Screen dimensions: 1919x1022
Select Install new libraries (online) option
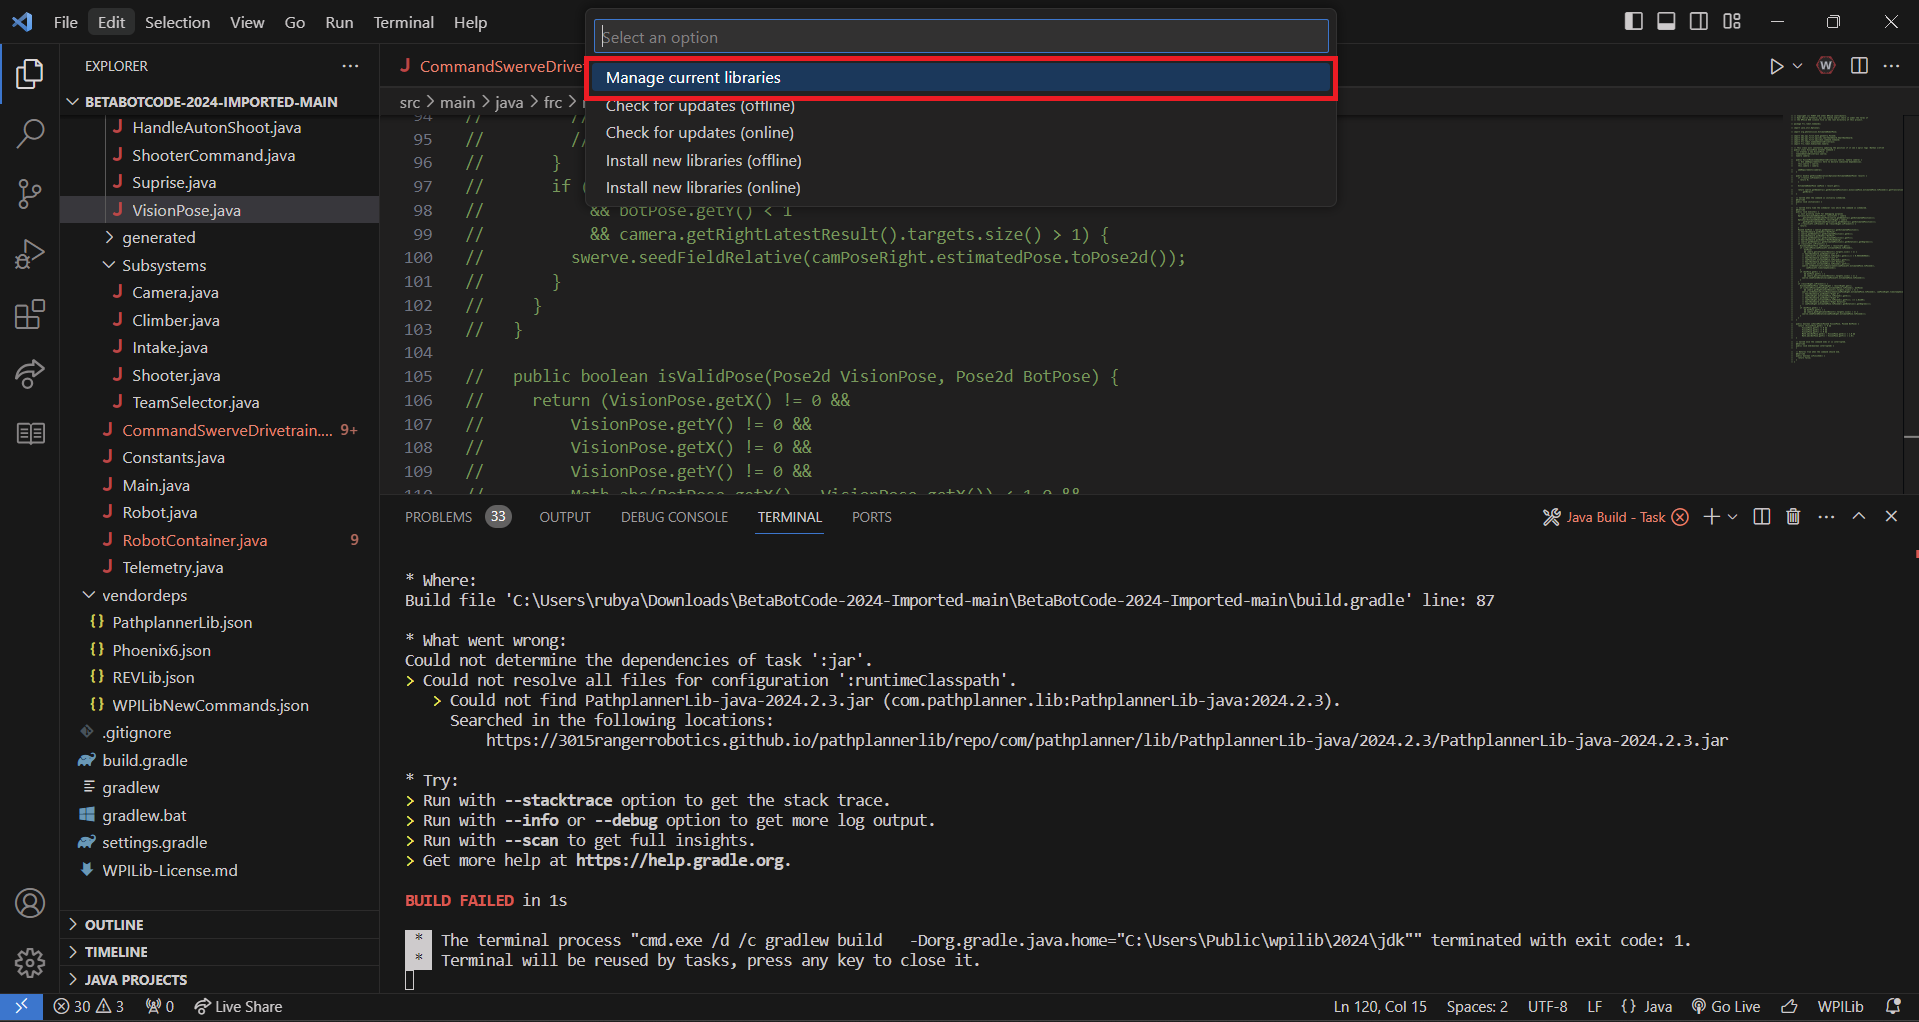pyautogui.click(x=961, y=188)
